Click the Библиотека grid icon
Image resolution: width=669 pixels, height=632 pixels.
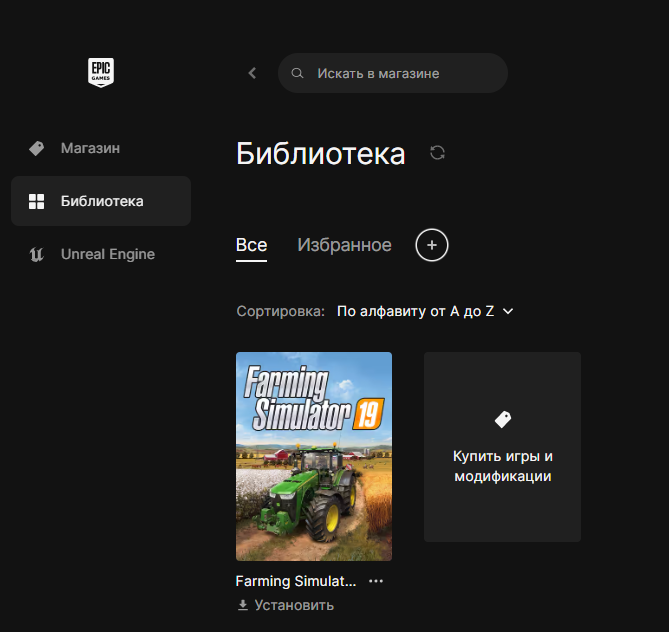[36, 201]
